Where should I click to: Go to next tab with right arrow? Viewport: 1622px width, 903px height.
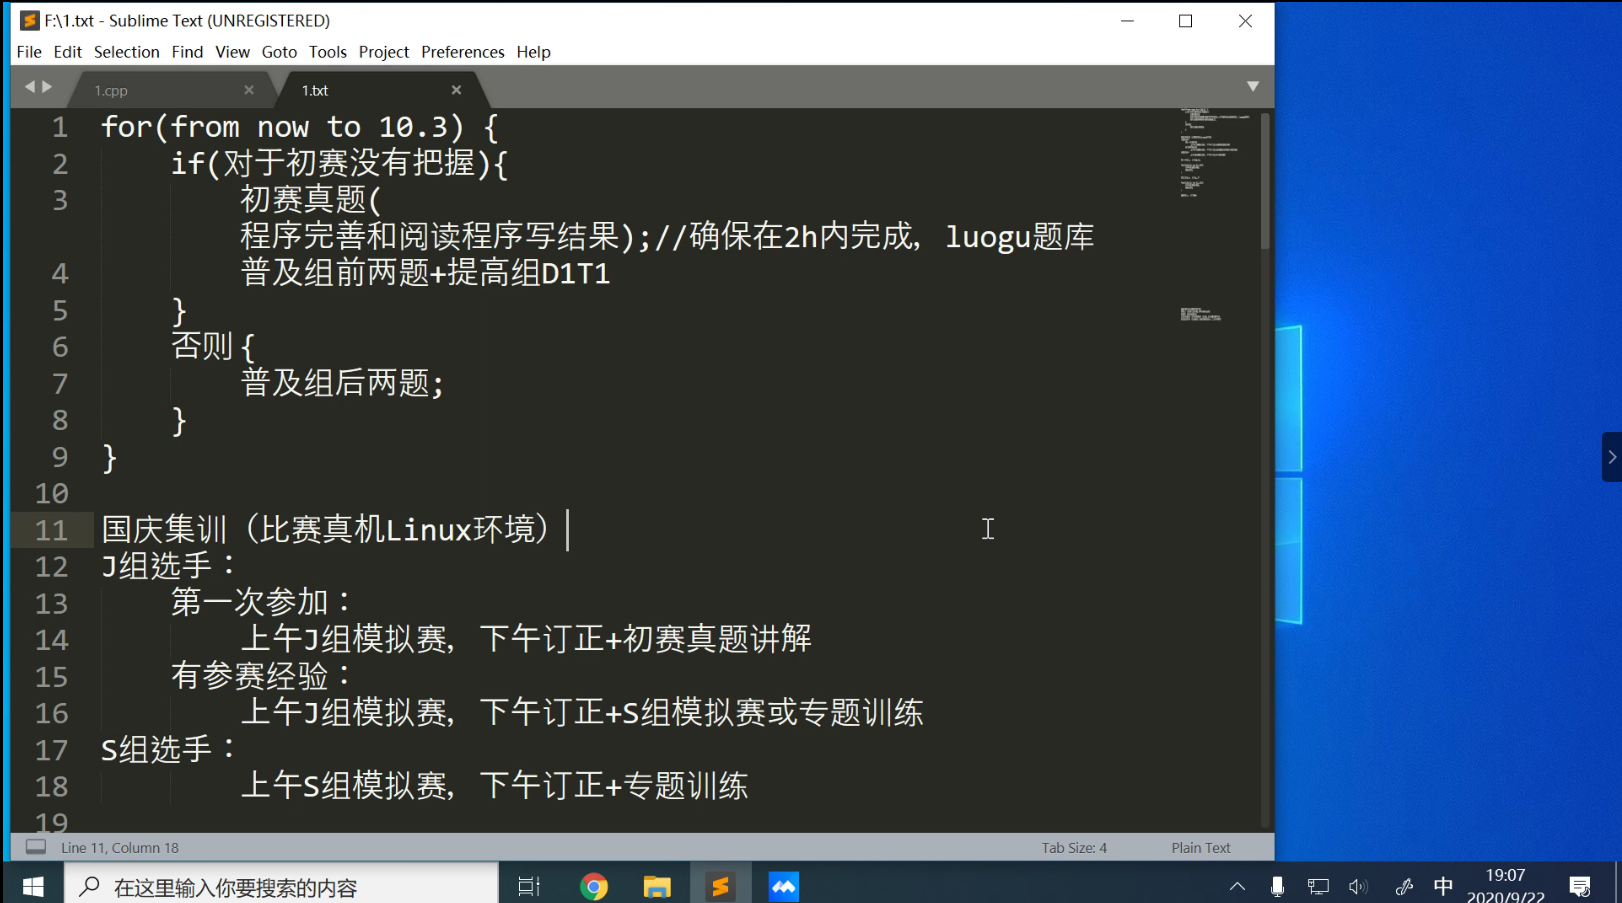pyautogui.click(x=47, y=87)
